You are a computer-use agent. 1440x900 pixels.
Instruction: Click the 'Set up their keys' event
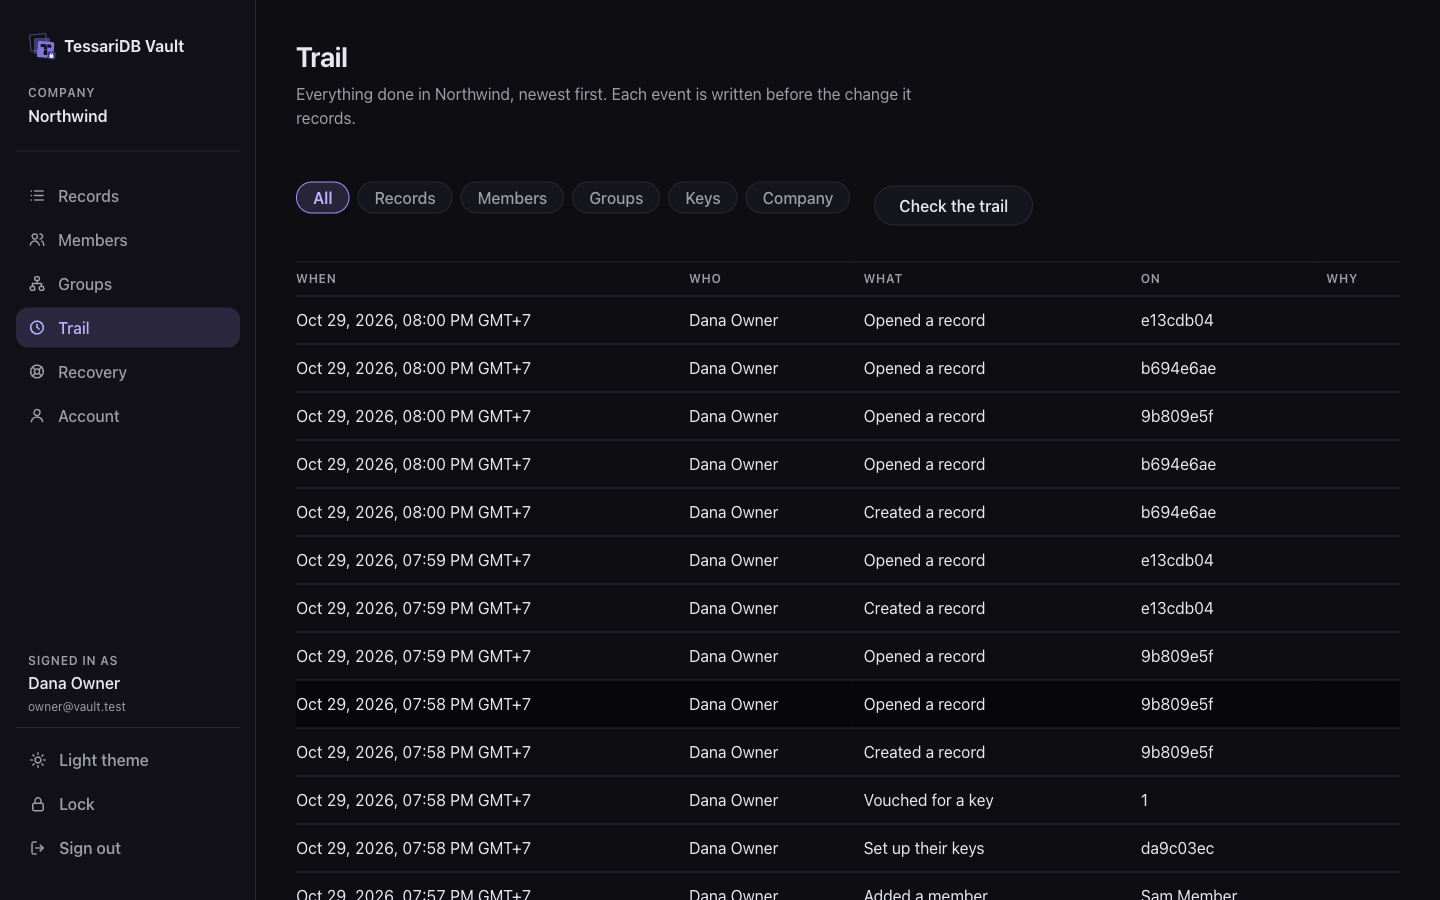924,848
